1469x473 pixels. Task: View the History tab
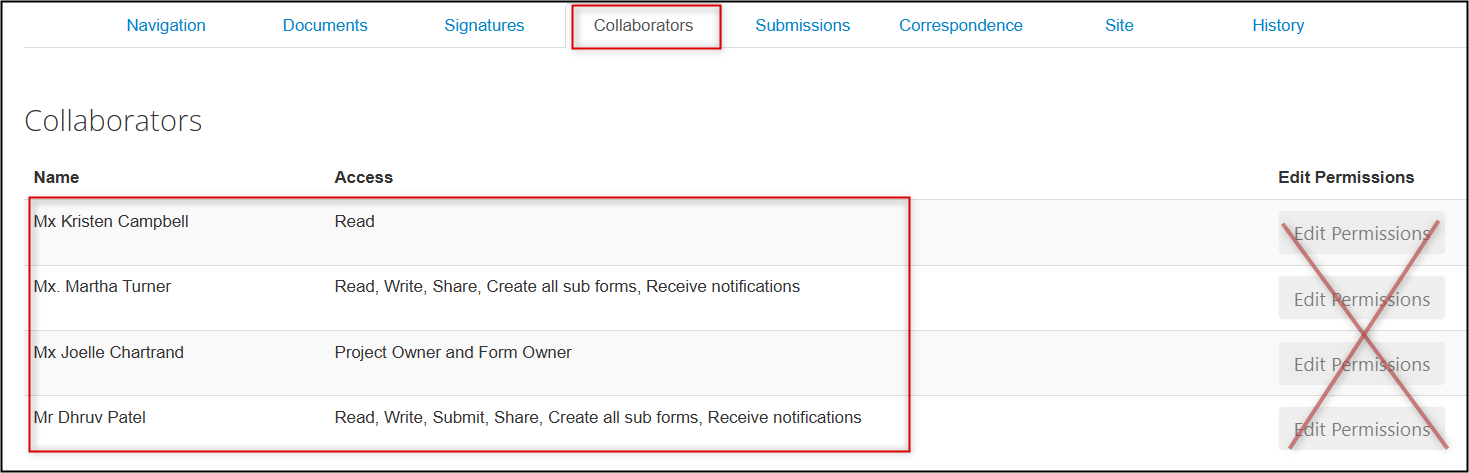tap(1278, 26)
